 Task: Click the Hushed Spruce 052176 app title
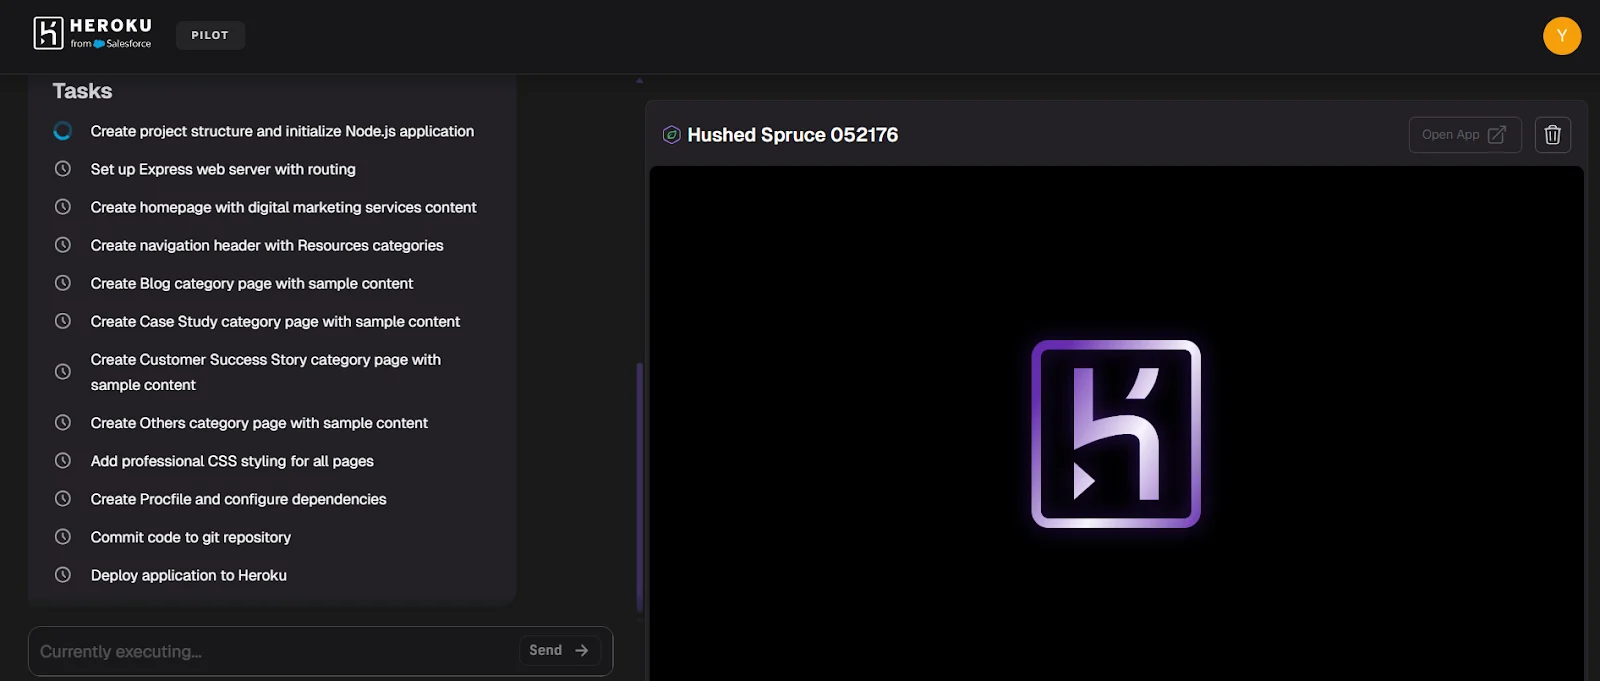click(x=792, y=135)
